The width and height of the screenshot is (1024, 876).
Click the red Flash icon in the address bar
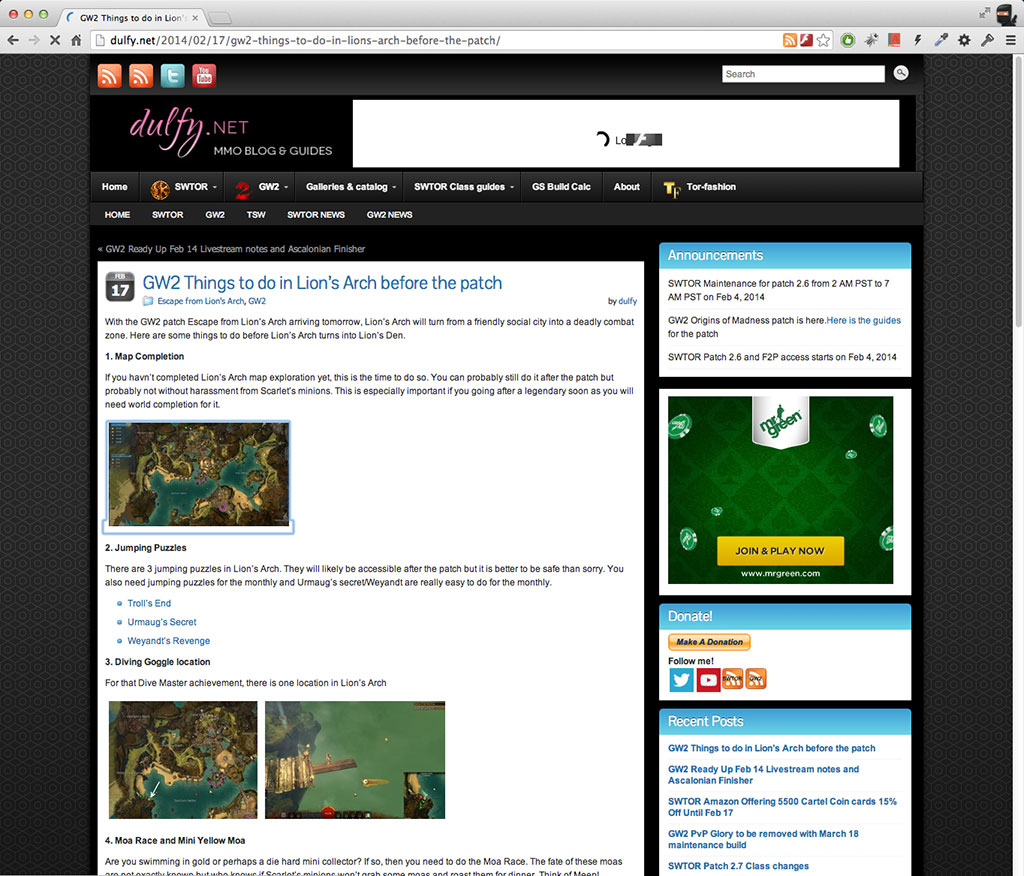point(807,41)
